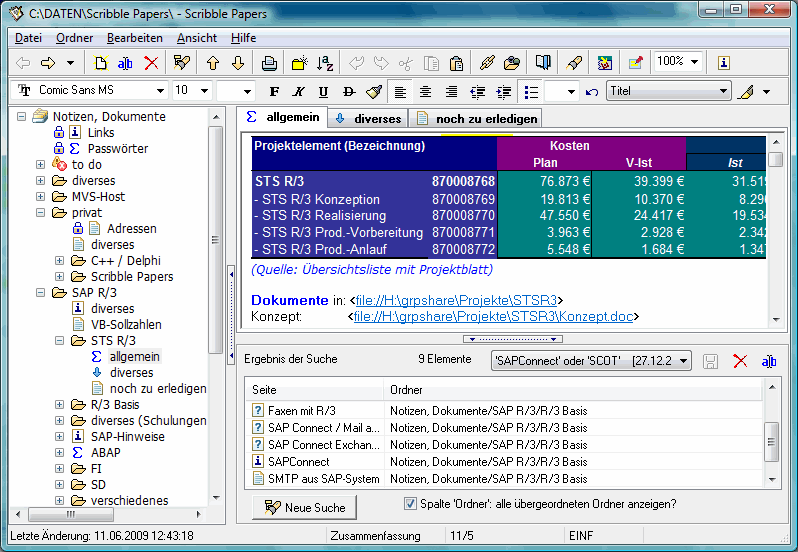Toggle bold text formatting
The height and width of the screenshot is (552, 798).
click(272, 91)
